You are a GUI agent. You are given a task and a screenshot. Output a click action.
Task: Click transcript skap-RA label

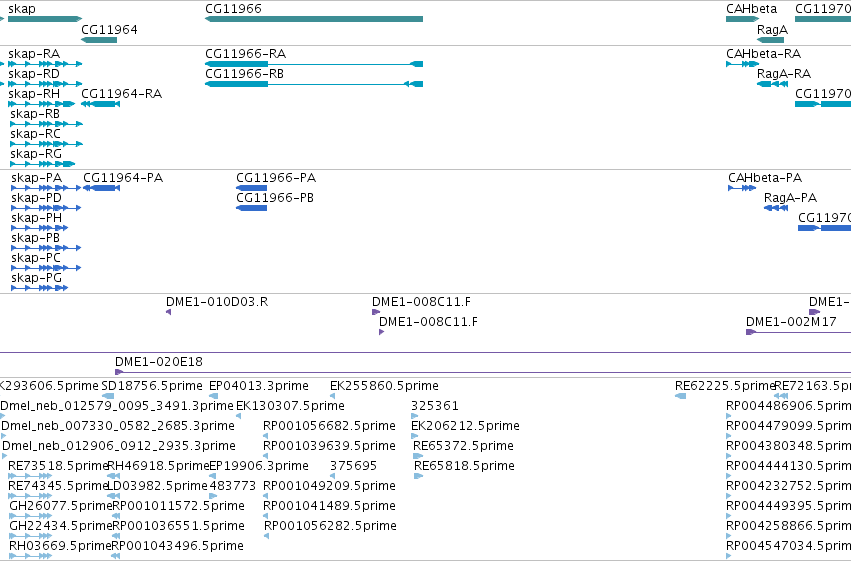coord(34,54)
